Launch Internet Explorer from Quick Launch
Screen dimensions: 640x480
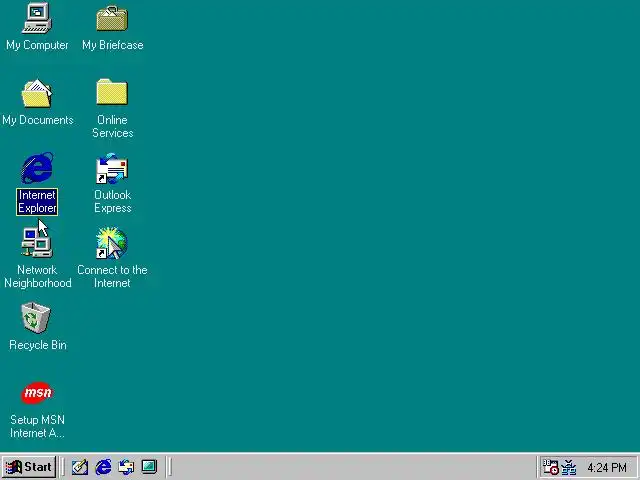(x=103, y=467)
